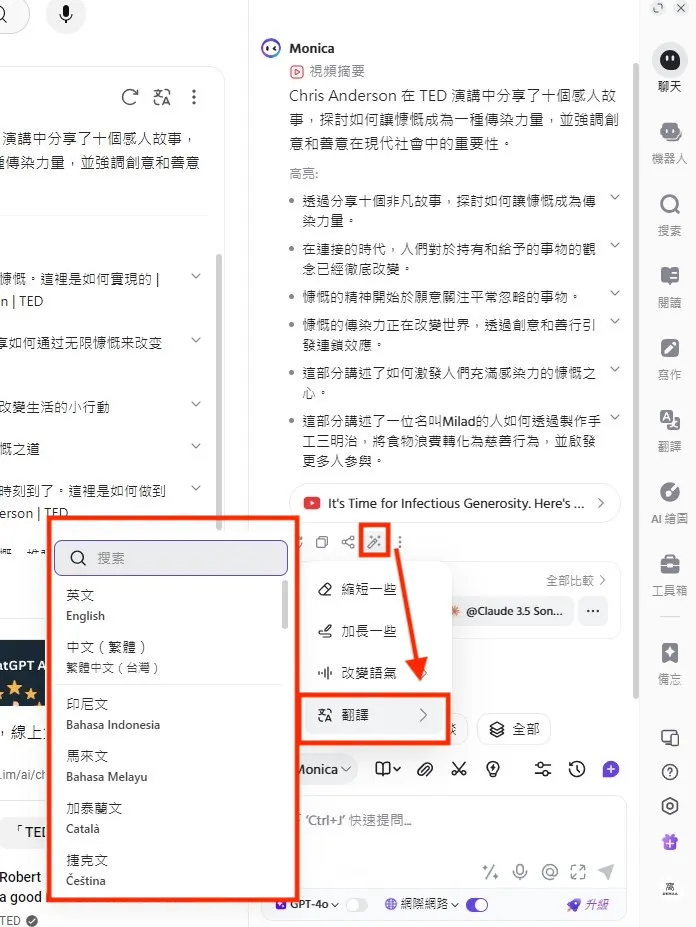Open the GPT-4o model dropdown
Screen dimensions: 696x927
click(309, 905)
